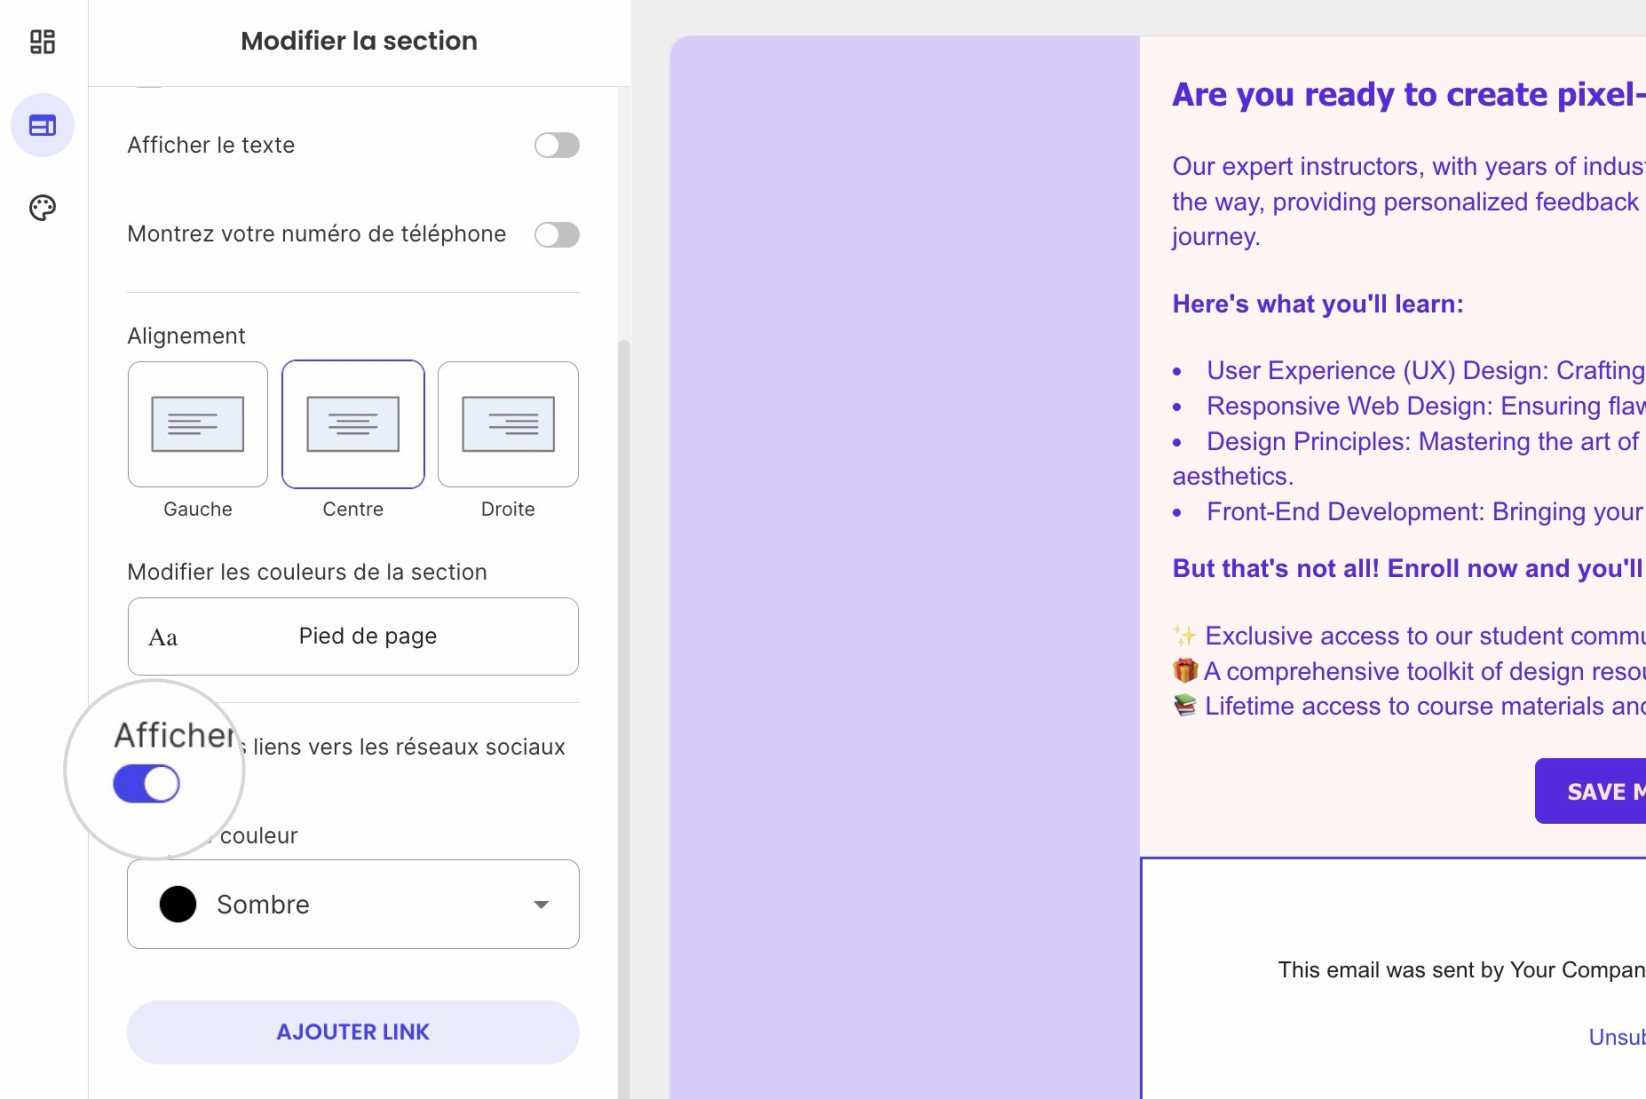Disable the social network links toggle
Screen dimensions: 1646x1099
click(x=146, y=784)
